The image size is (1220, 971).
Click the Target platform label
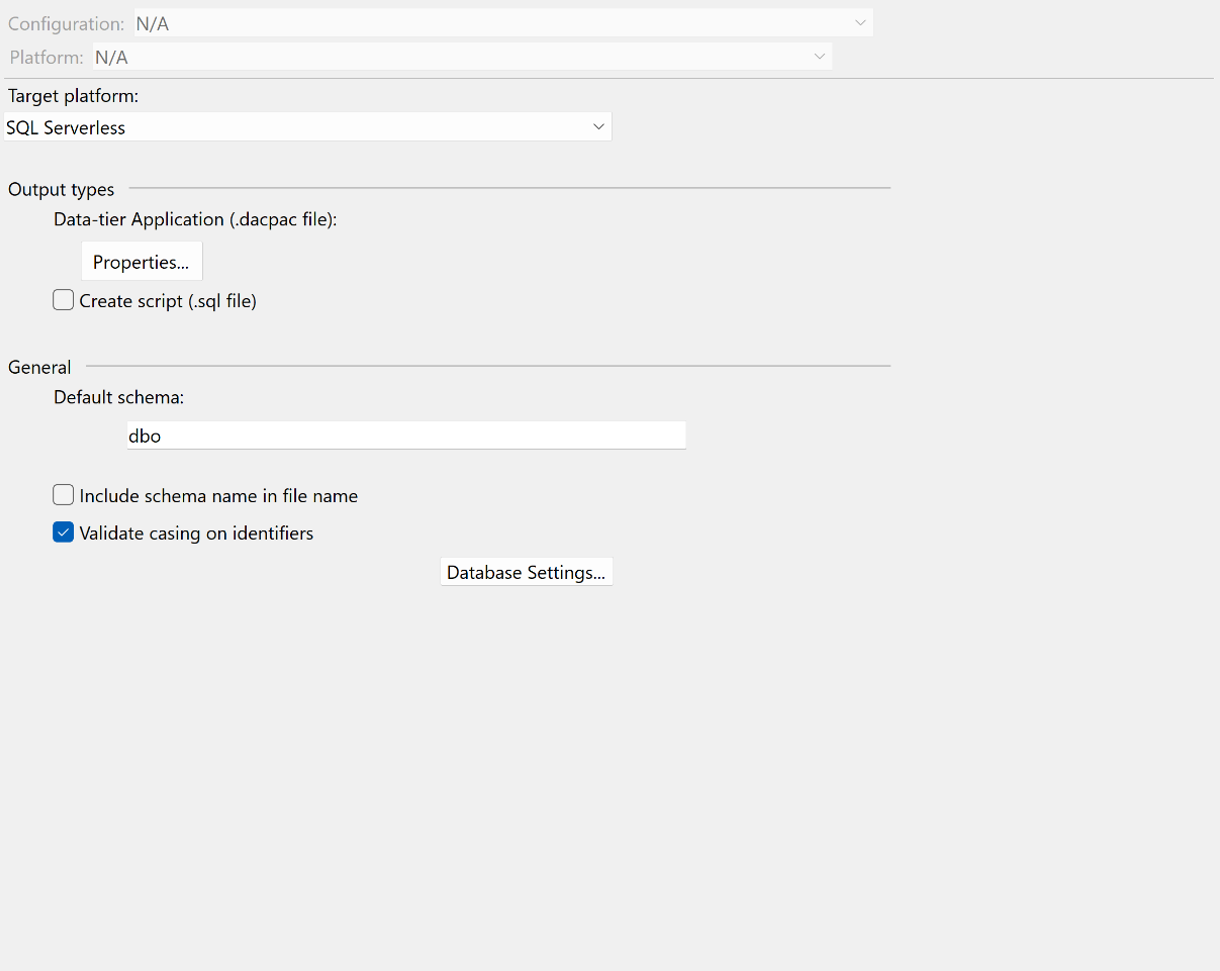(x=73, y=96)
